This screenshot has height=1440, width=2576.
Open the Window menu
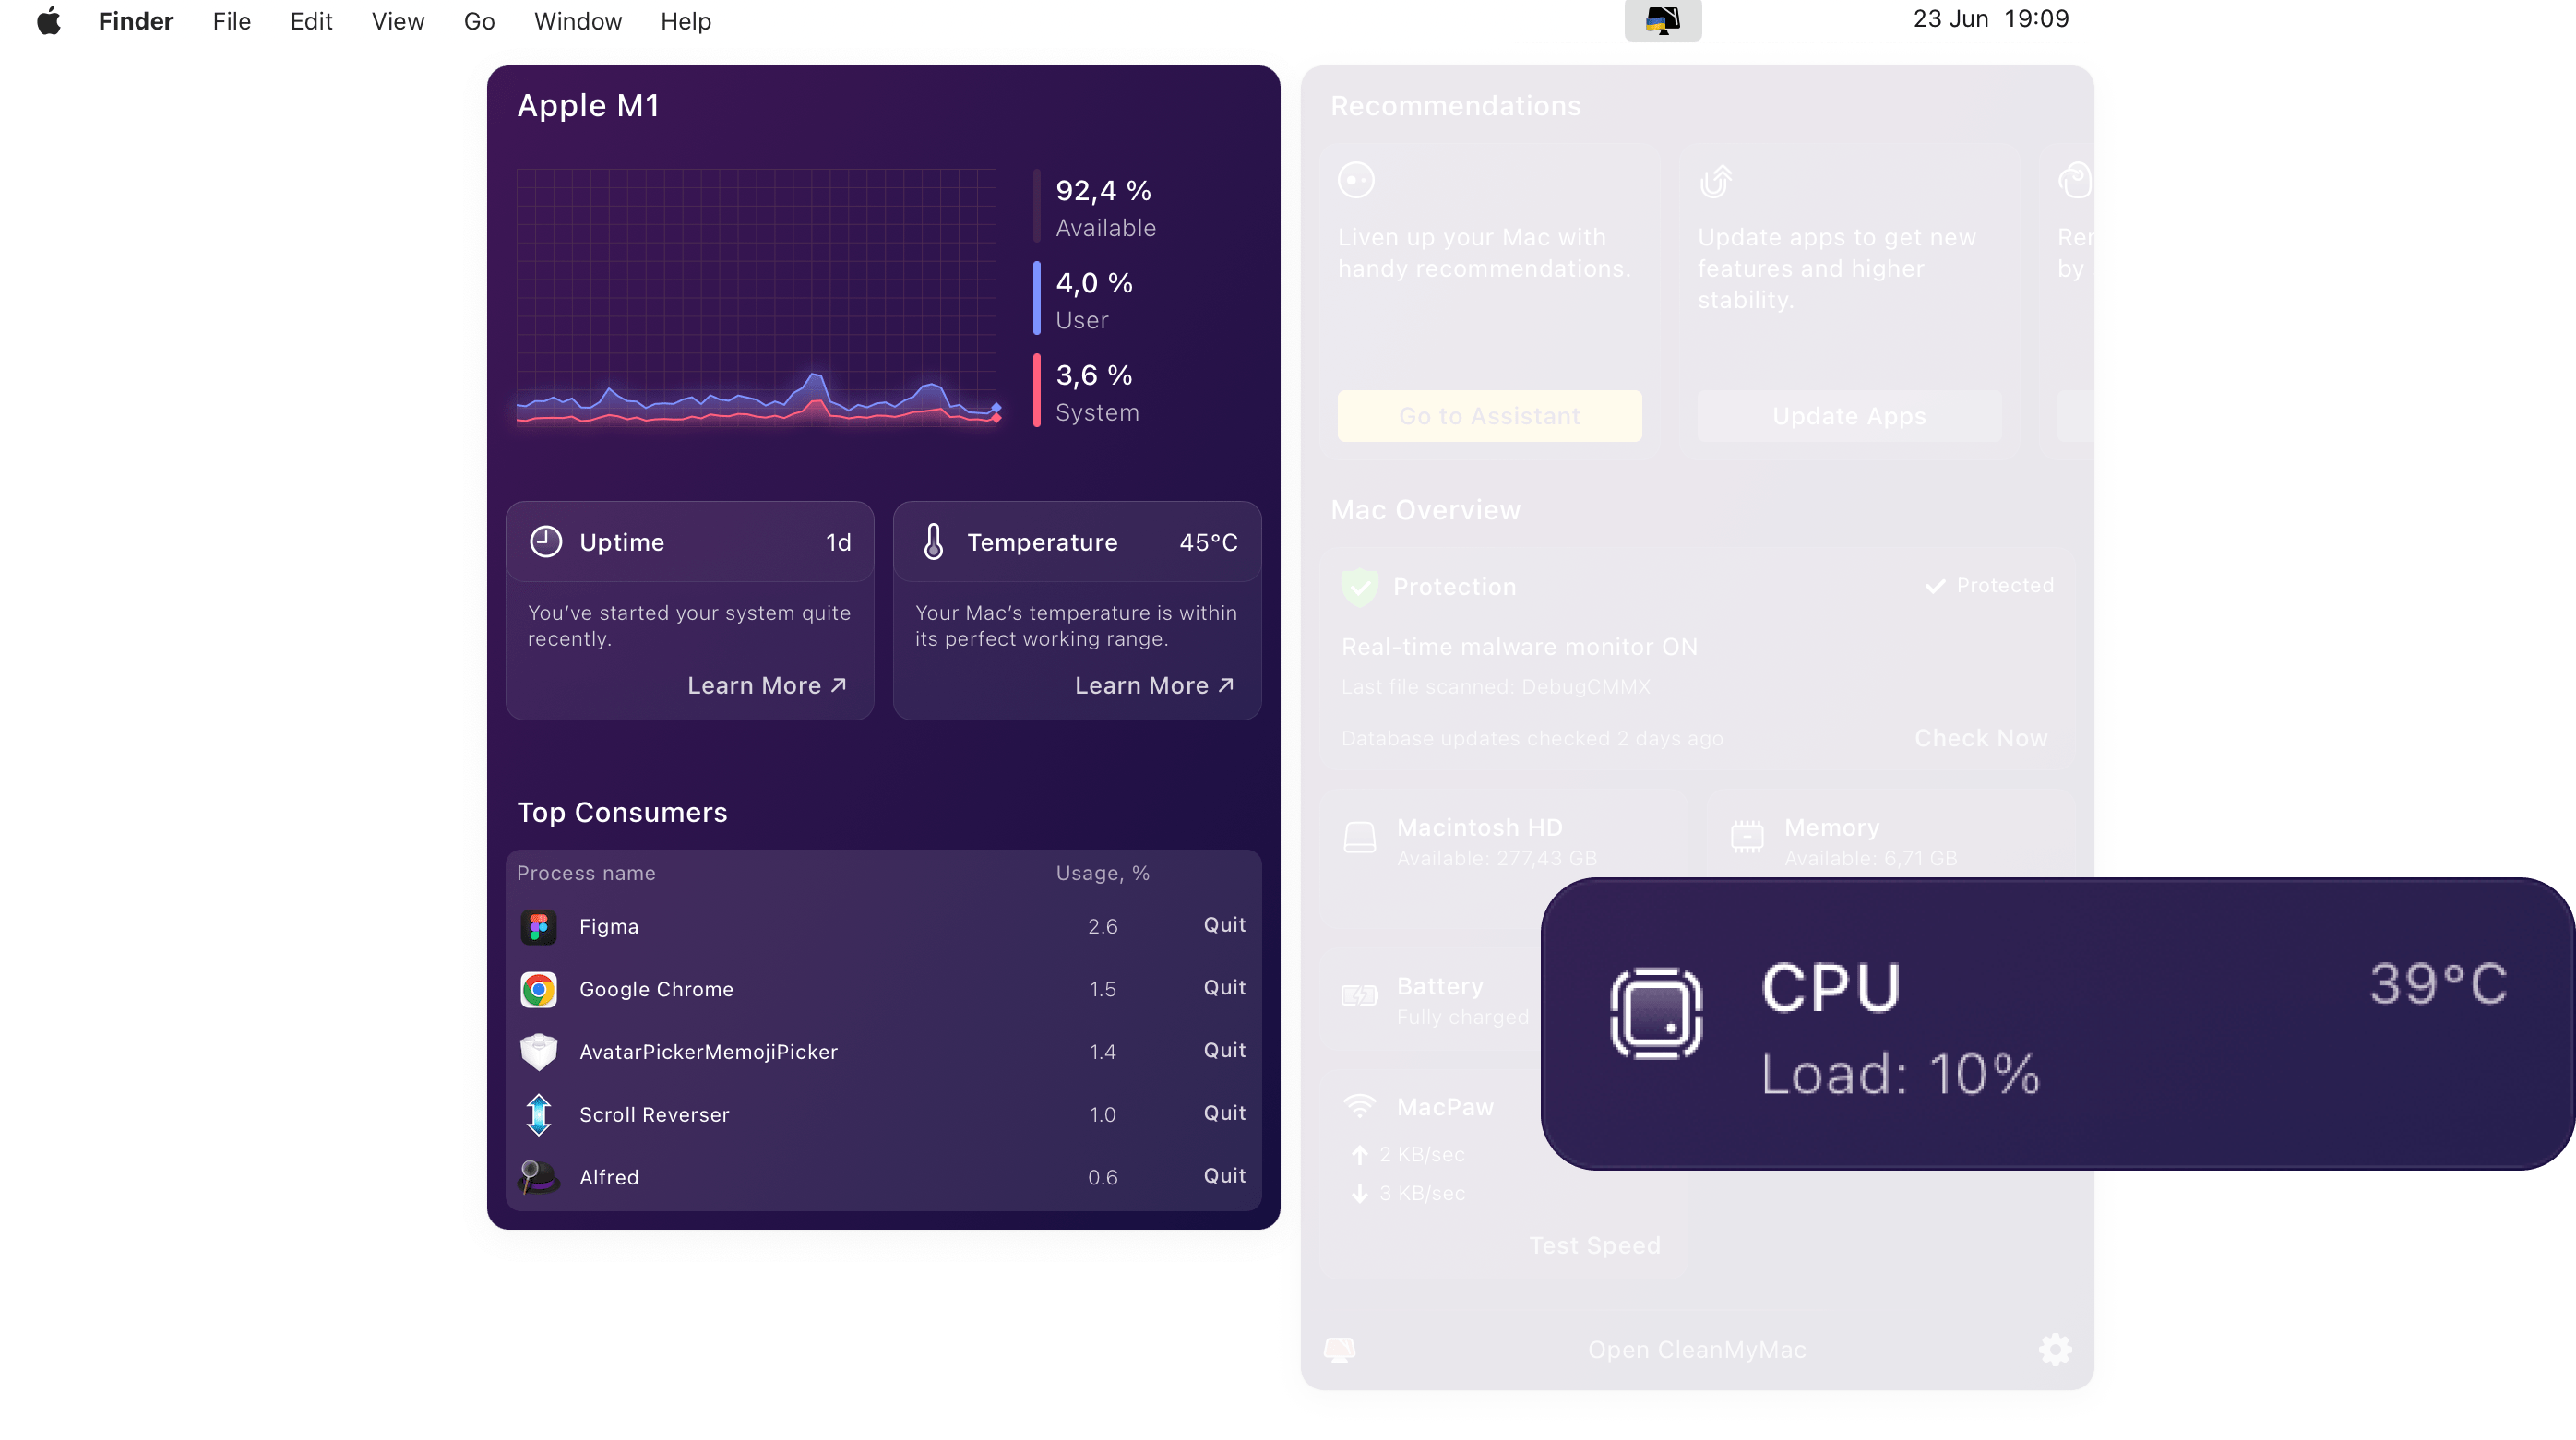point(577,21)
